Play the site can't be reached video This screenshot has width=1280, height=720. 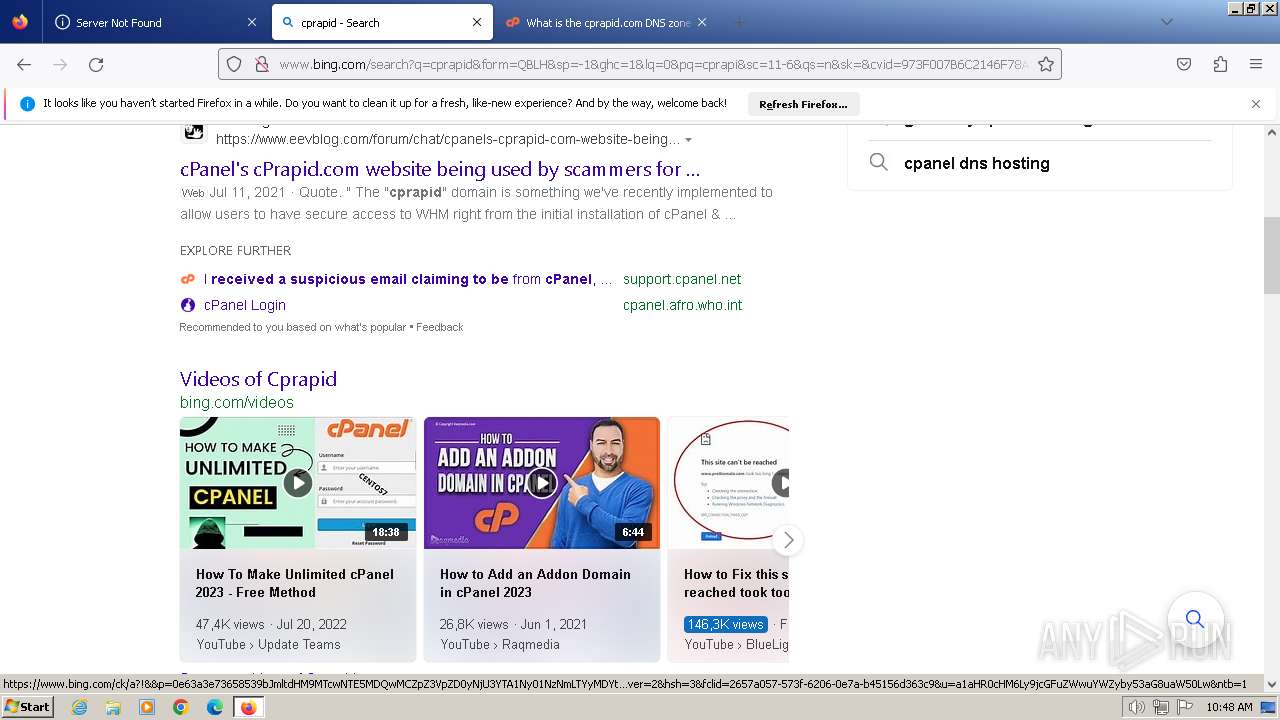728,483
